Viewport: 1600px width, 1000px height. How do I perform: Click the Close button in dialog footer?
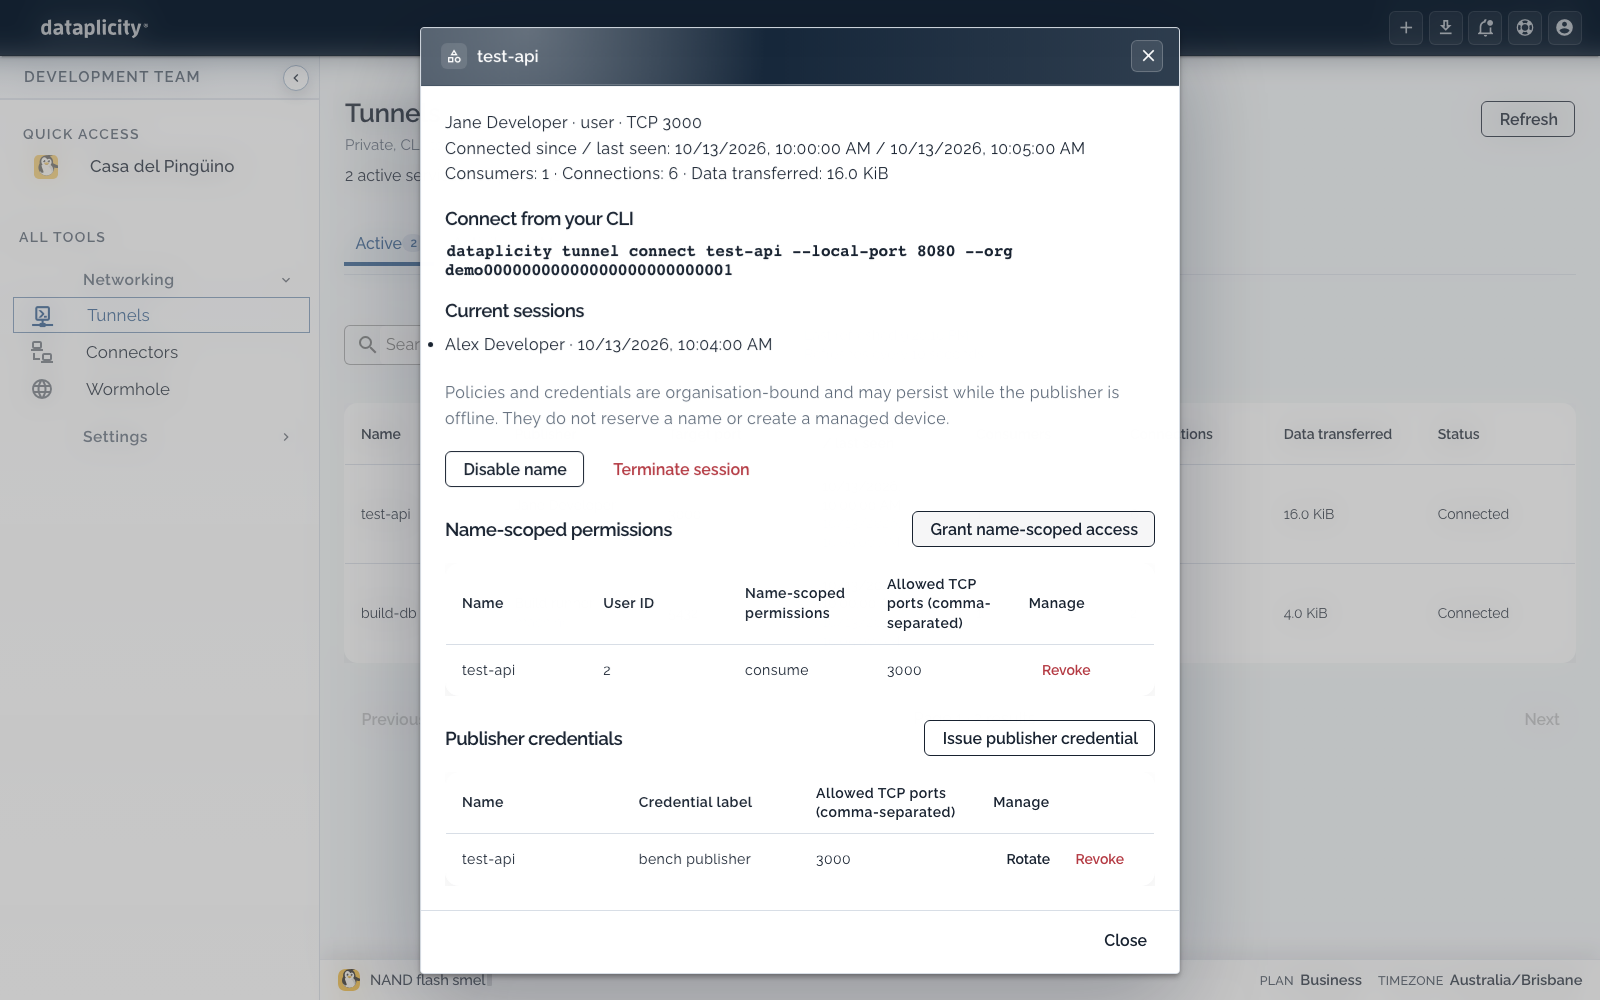pyautogui.click(x=1125, y=940)
